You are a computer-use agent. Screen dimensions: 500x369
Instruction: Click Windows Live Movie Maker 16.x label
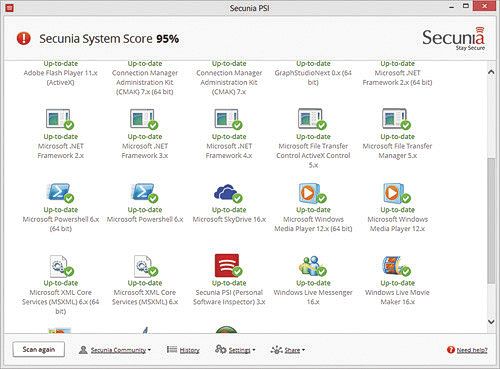397,297
